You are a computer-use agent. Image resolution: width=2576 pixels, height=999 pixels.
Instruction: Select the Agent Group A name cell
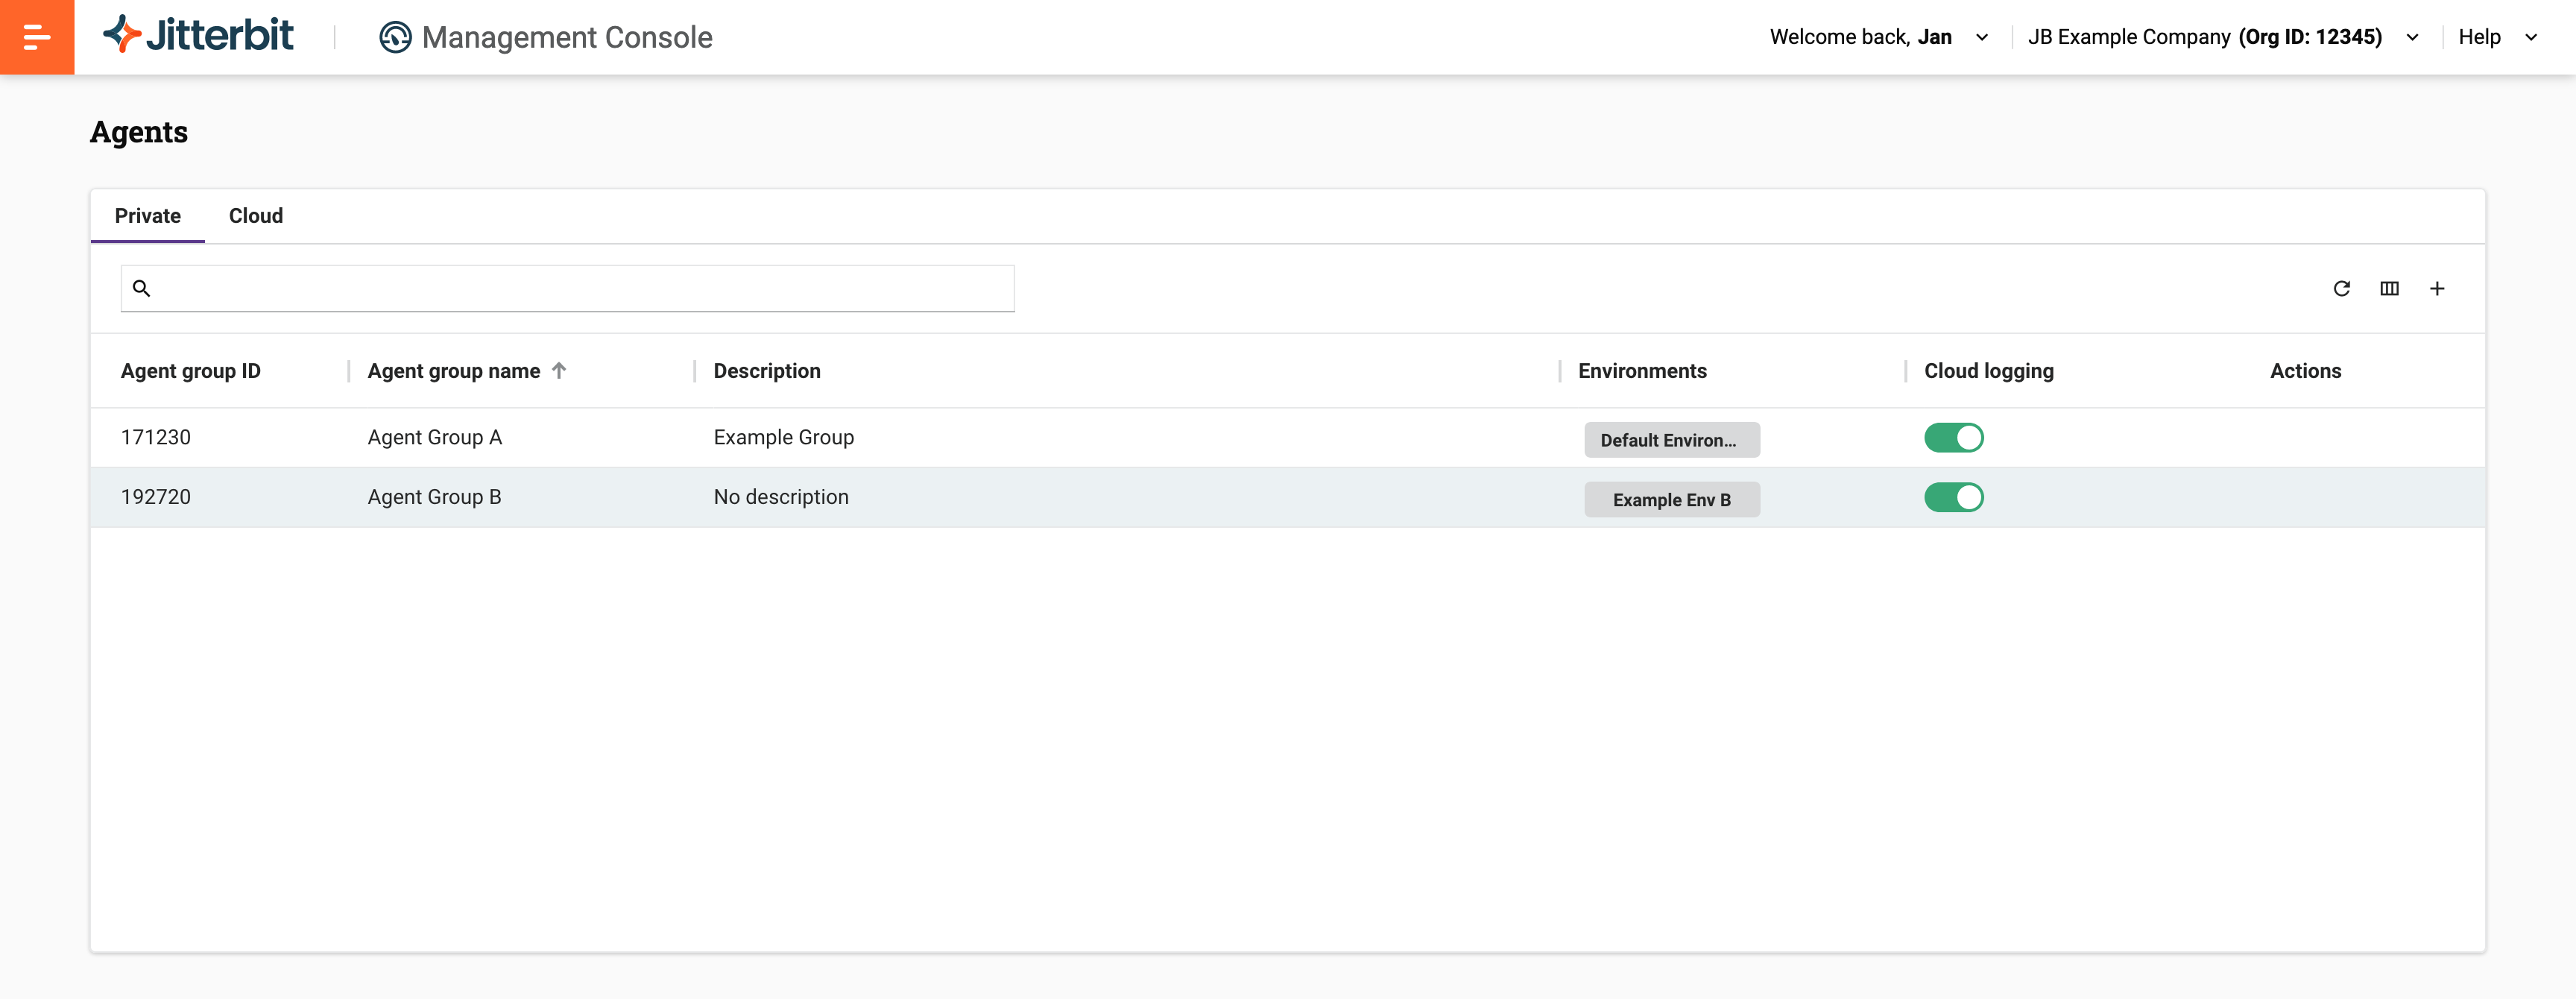coord(434,437)
